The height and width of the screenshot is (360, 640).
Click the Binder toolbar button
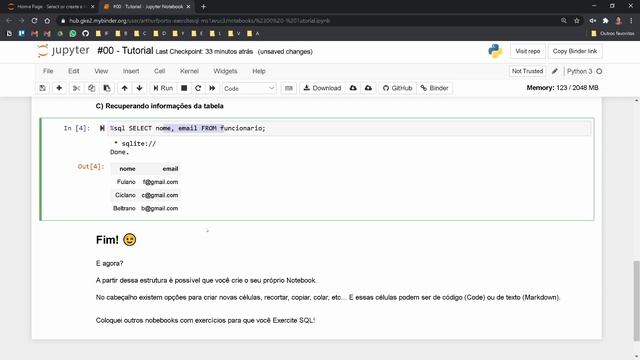435,88
